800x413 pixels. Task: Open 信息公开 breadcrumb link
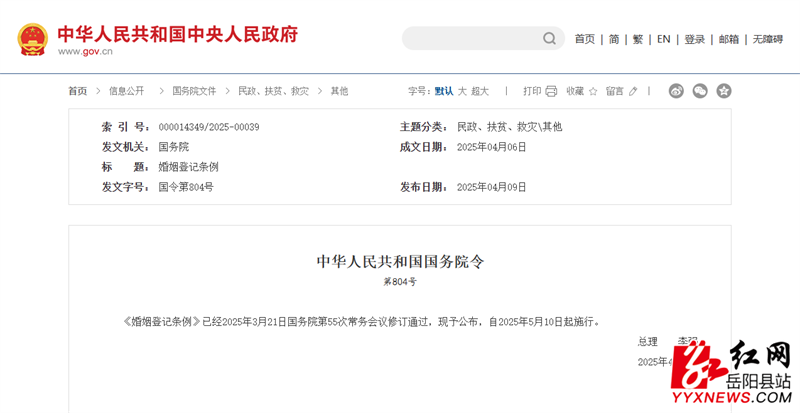[x=127, y=91]
